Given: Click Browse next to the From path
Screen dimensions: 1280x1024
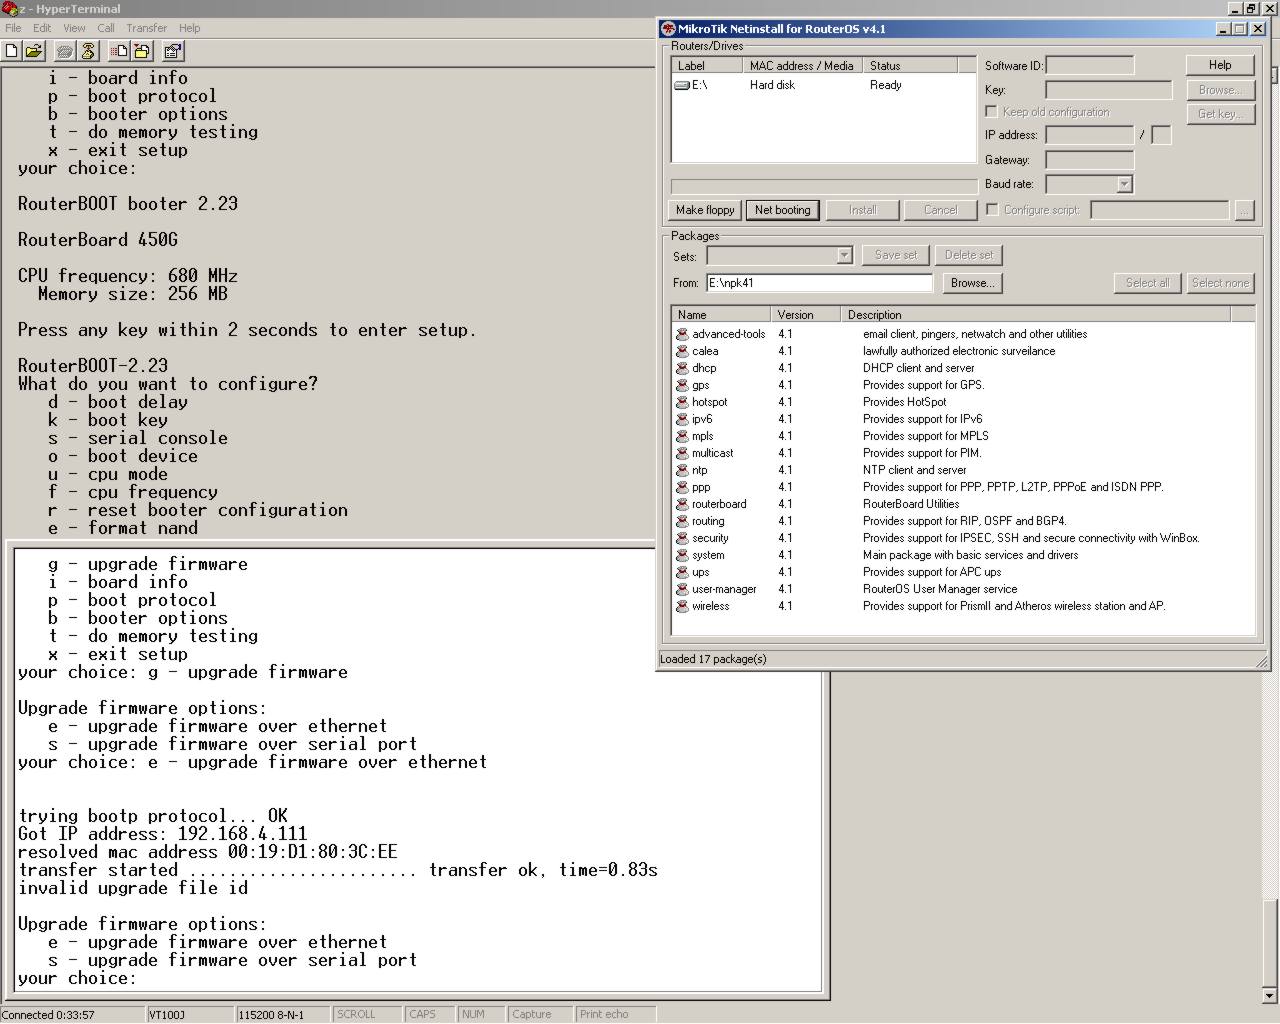Looking at the screenshot, I should [x=971, y=283].
